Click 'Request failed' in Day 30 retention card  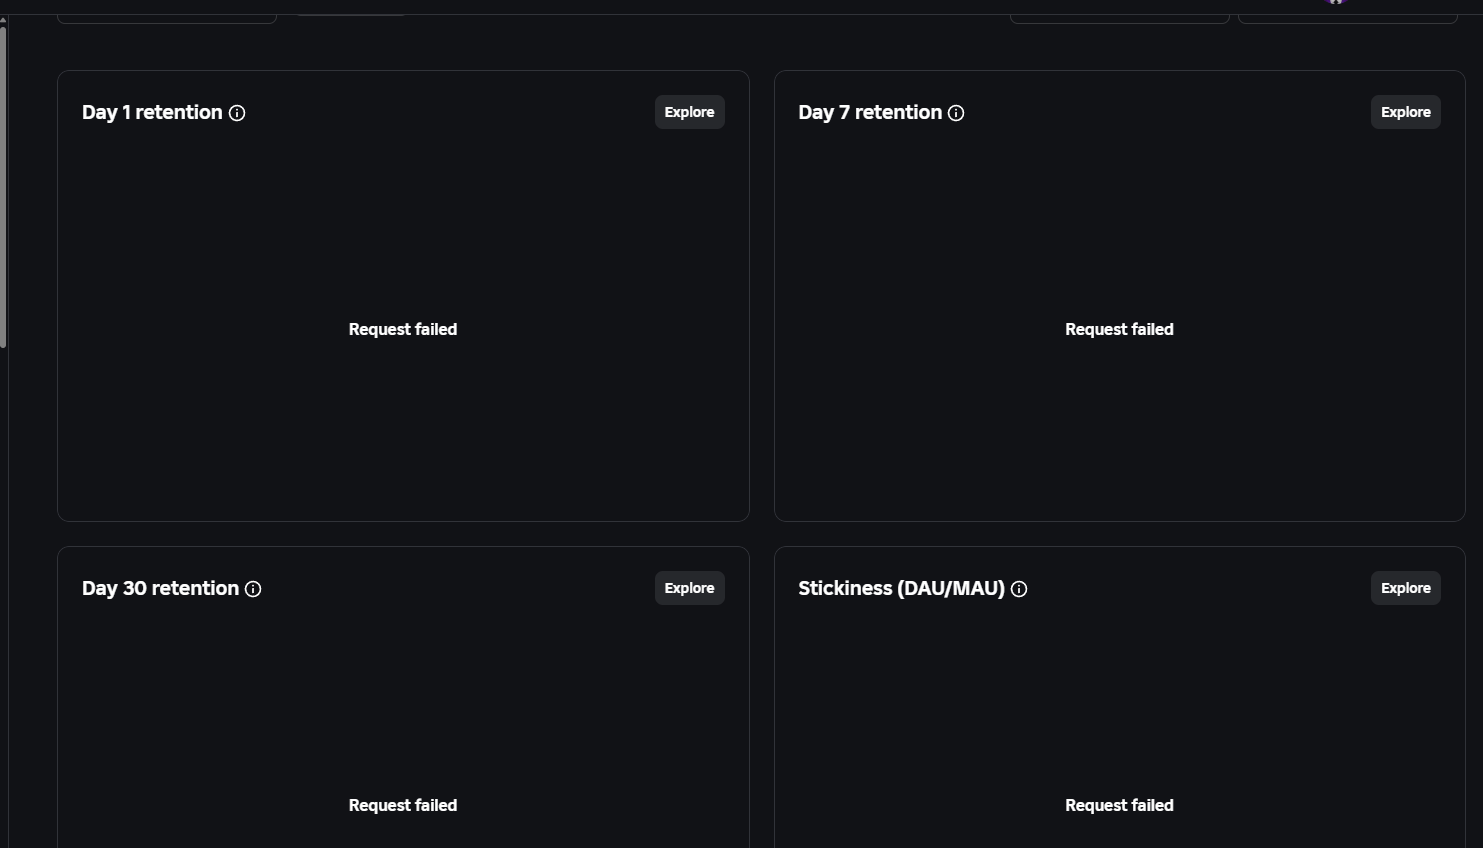click(x=403, y=805)
